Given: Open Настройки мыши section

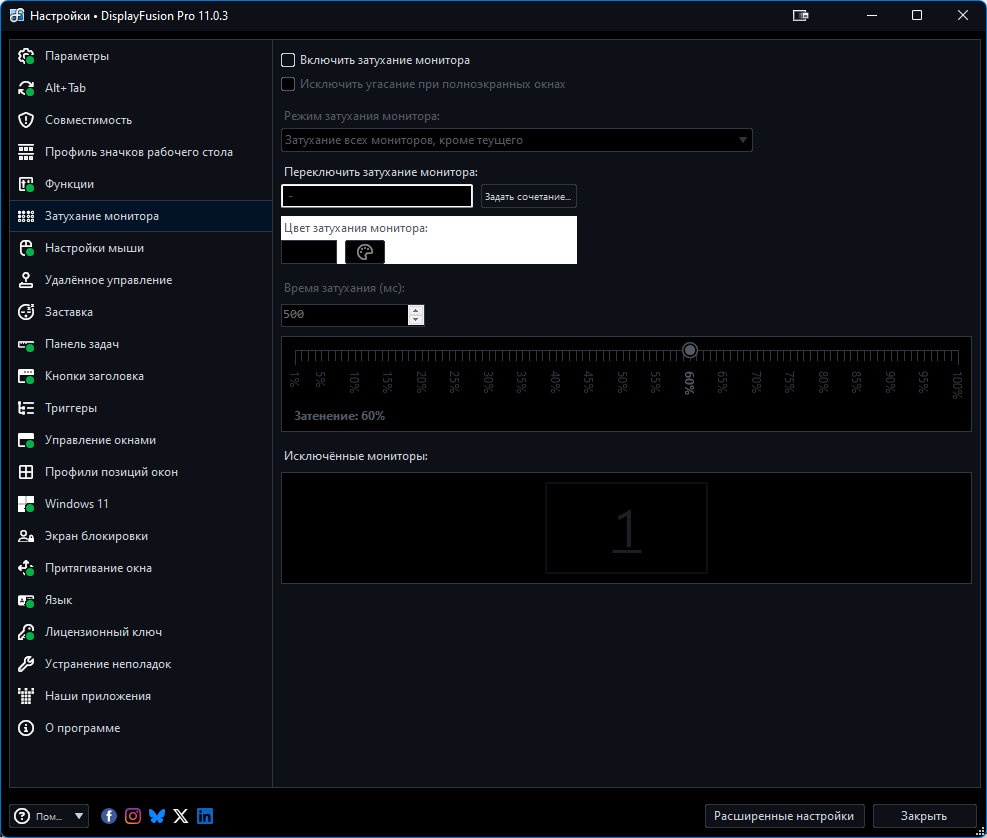Looking at the screenshot, I should click(94, 248).
